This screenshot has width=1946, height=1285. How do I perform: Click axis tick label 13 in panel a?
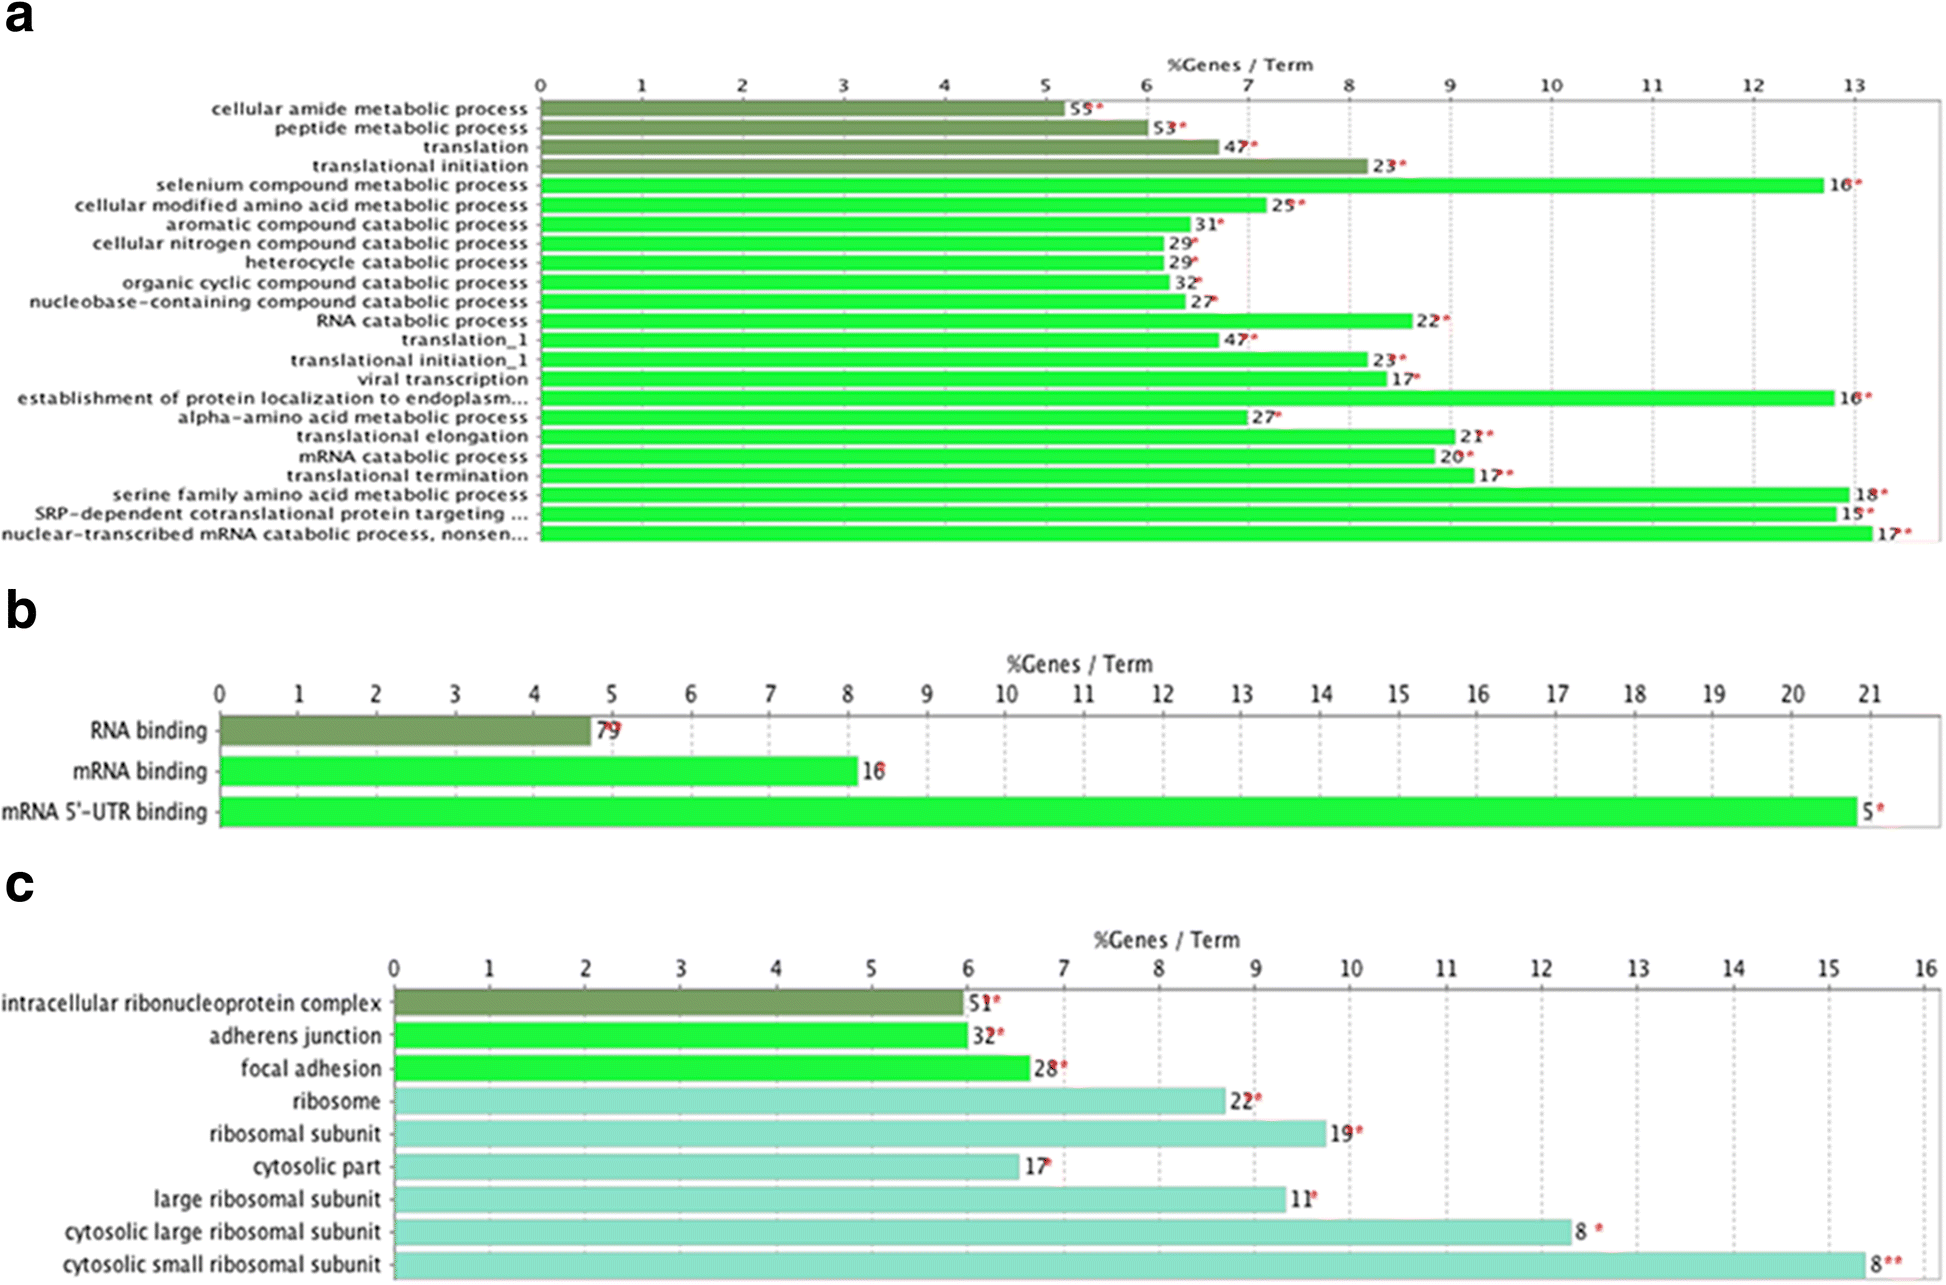(x=1854, y=86)
